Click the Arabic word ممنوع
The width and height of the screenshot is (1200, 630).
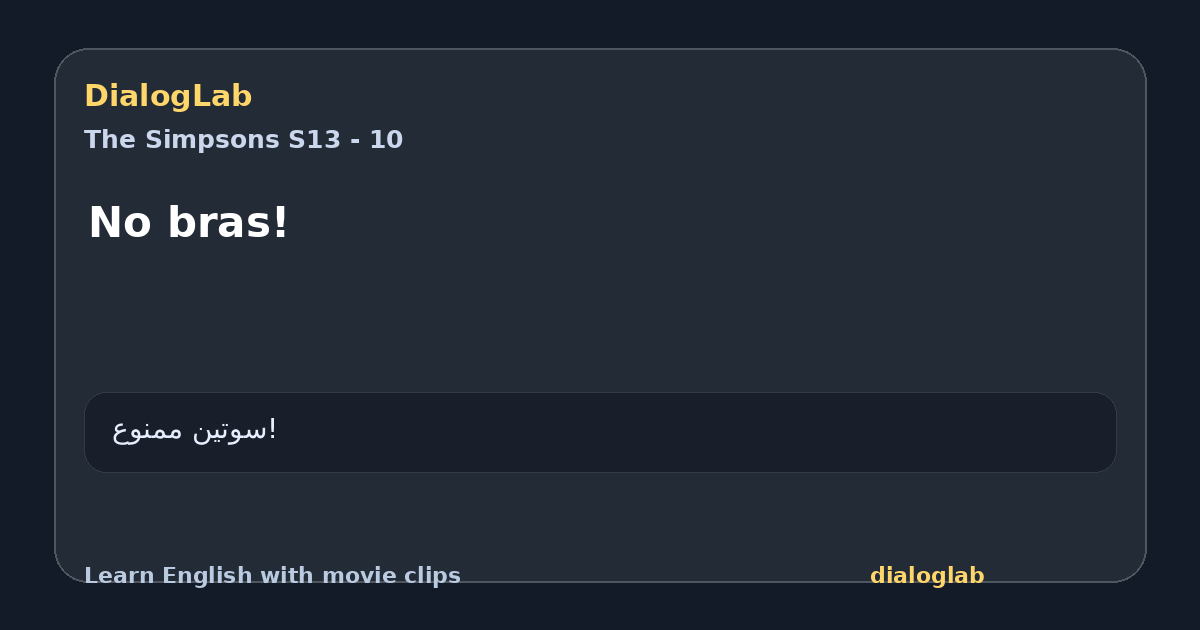[x=148, y=430]
